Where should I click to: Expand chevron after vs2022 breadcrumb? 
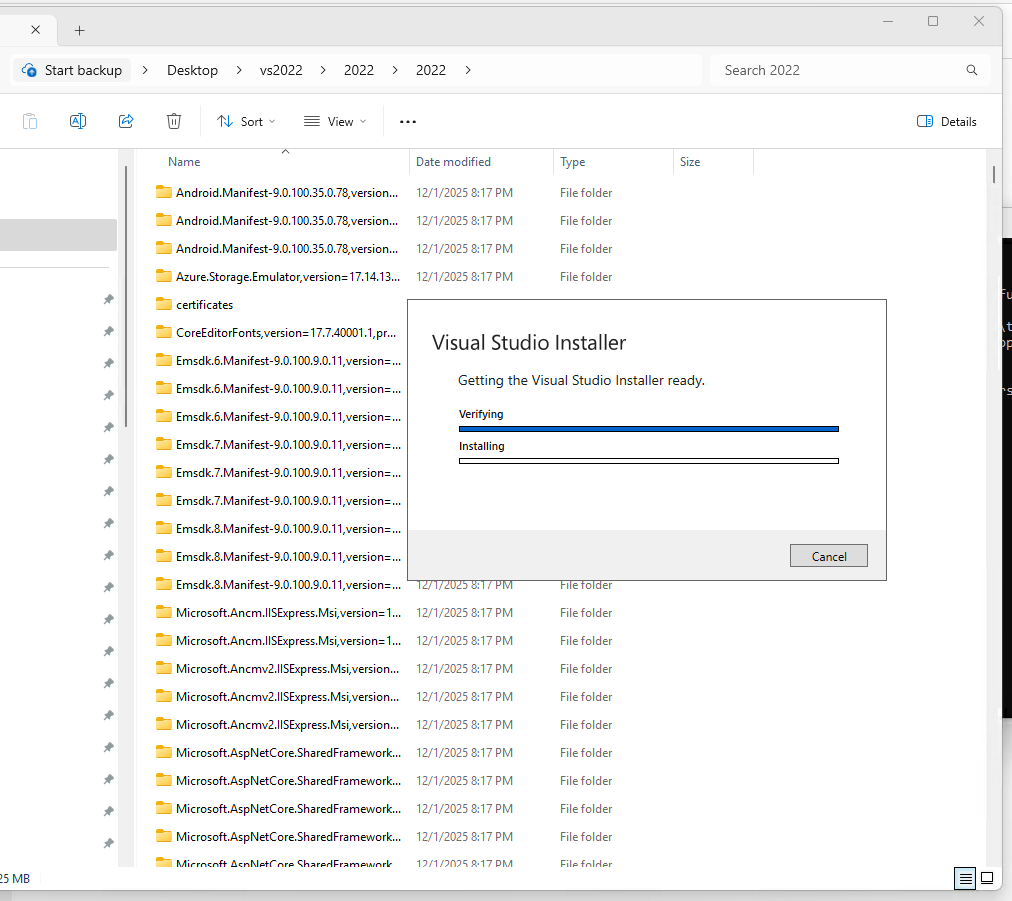tap(323, 70)
